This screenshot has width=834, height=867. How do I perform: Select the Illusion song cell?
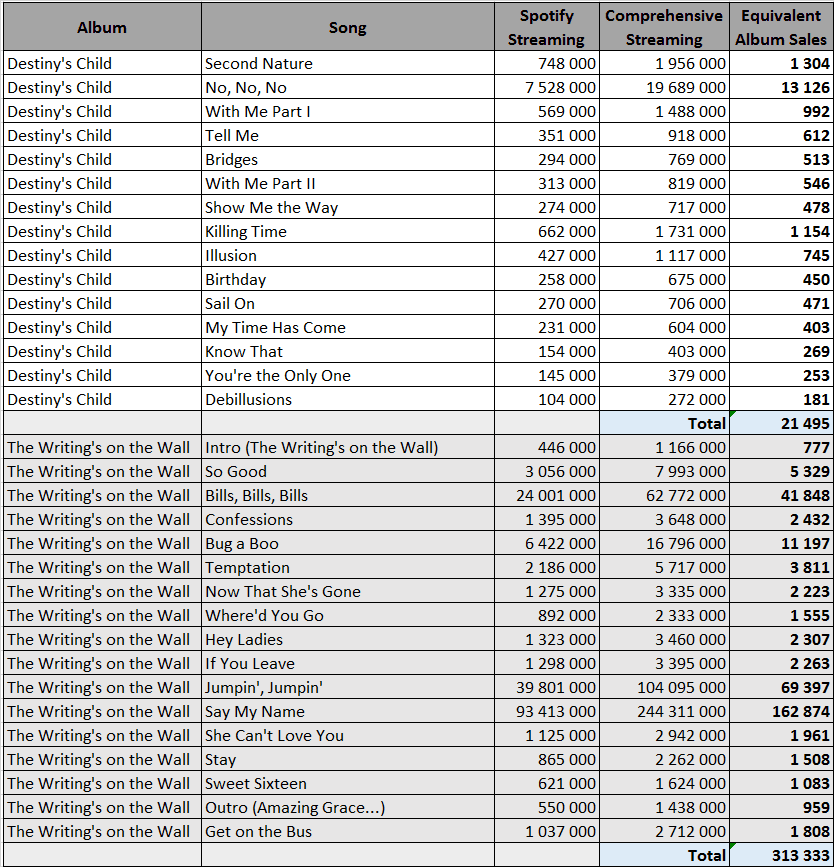point(348,255)
